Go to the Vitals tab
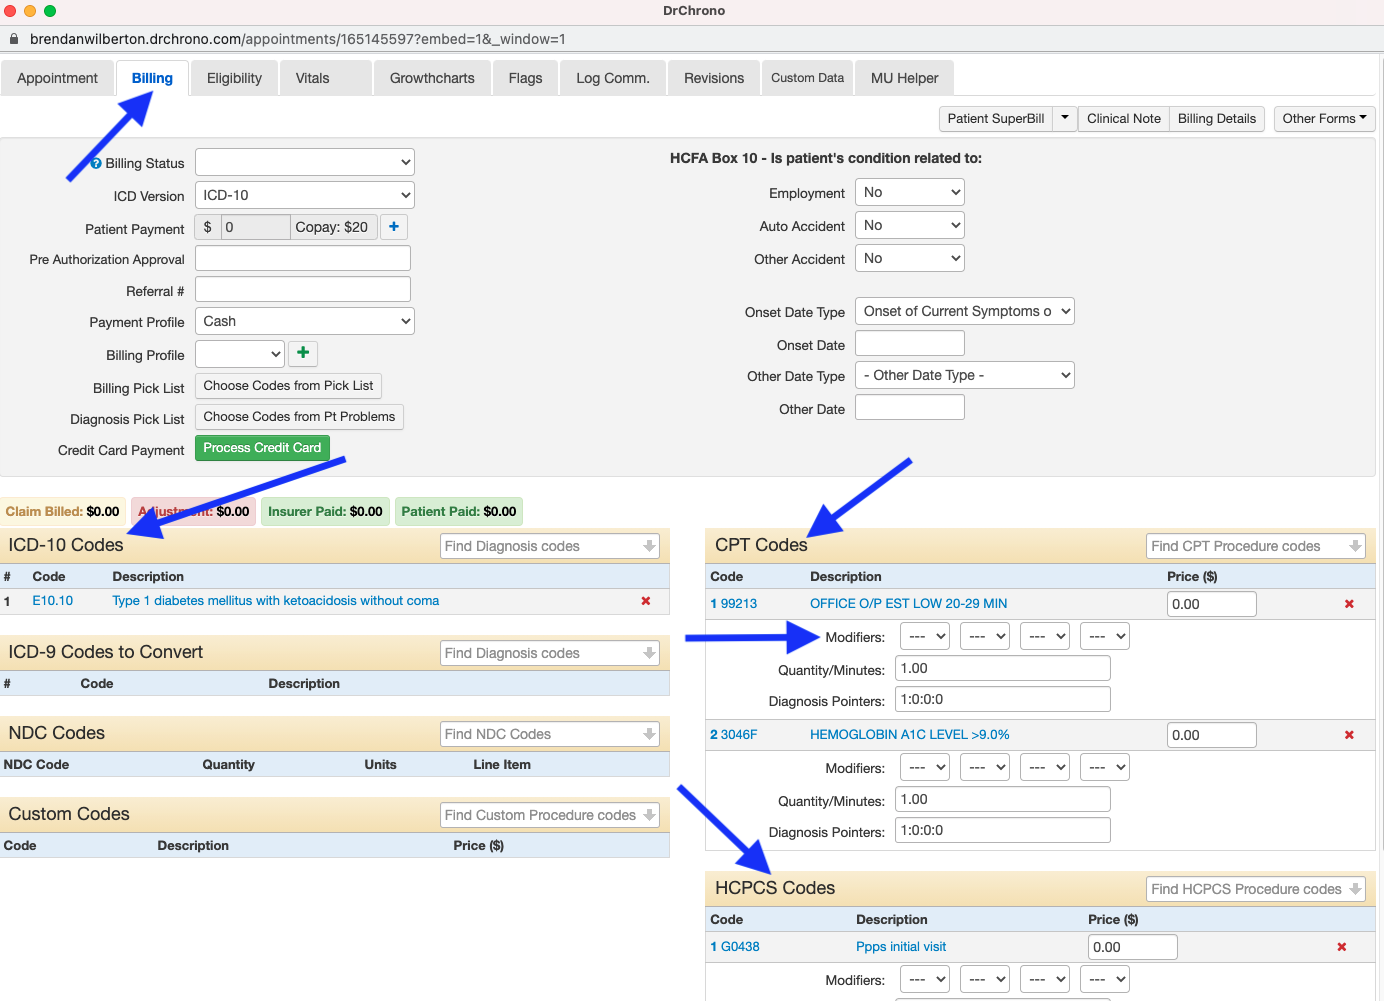The width and height of the screenshot is (1384, 1001). 325,78
